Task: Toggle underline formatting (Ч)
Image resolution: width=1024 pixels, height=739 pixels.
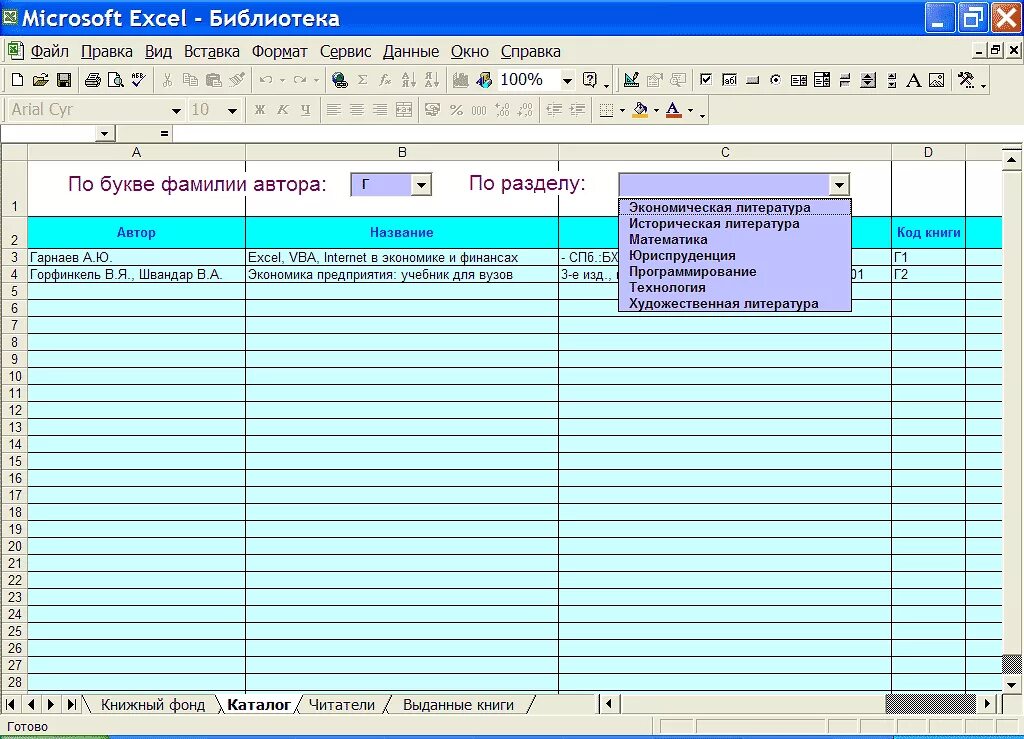Action: (x=306, y=110)
